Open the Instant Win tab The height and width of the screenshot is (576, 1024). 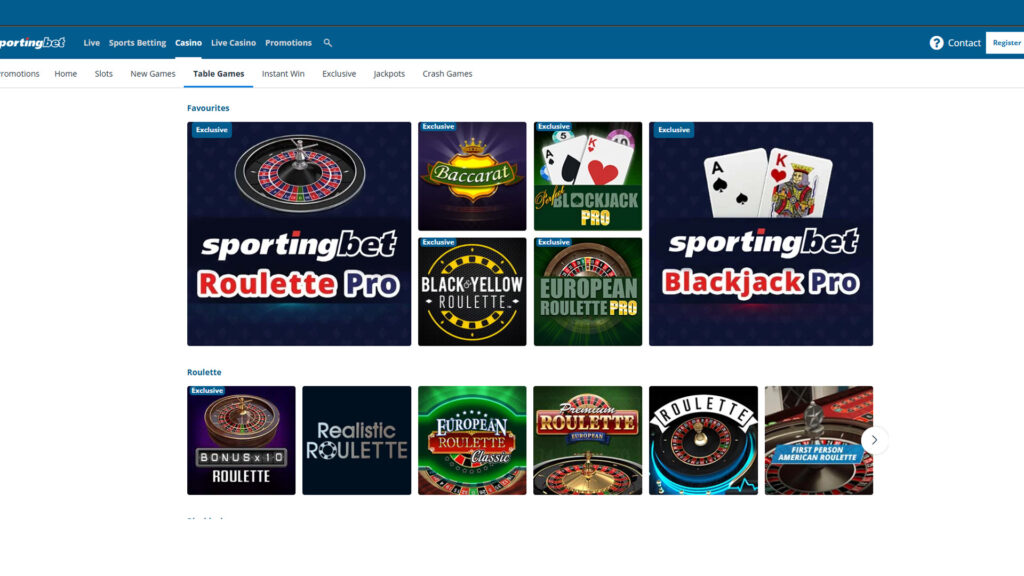[x=283, y=74]
